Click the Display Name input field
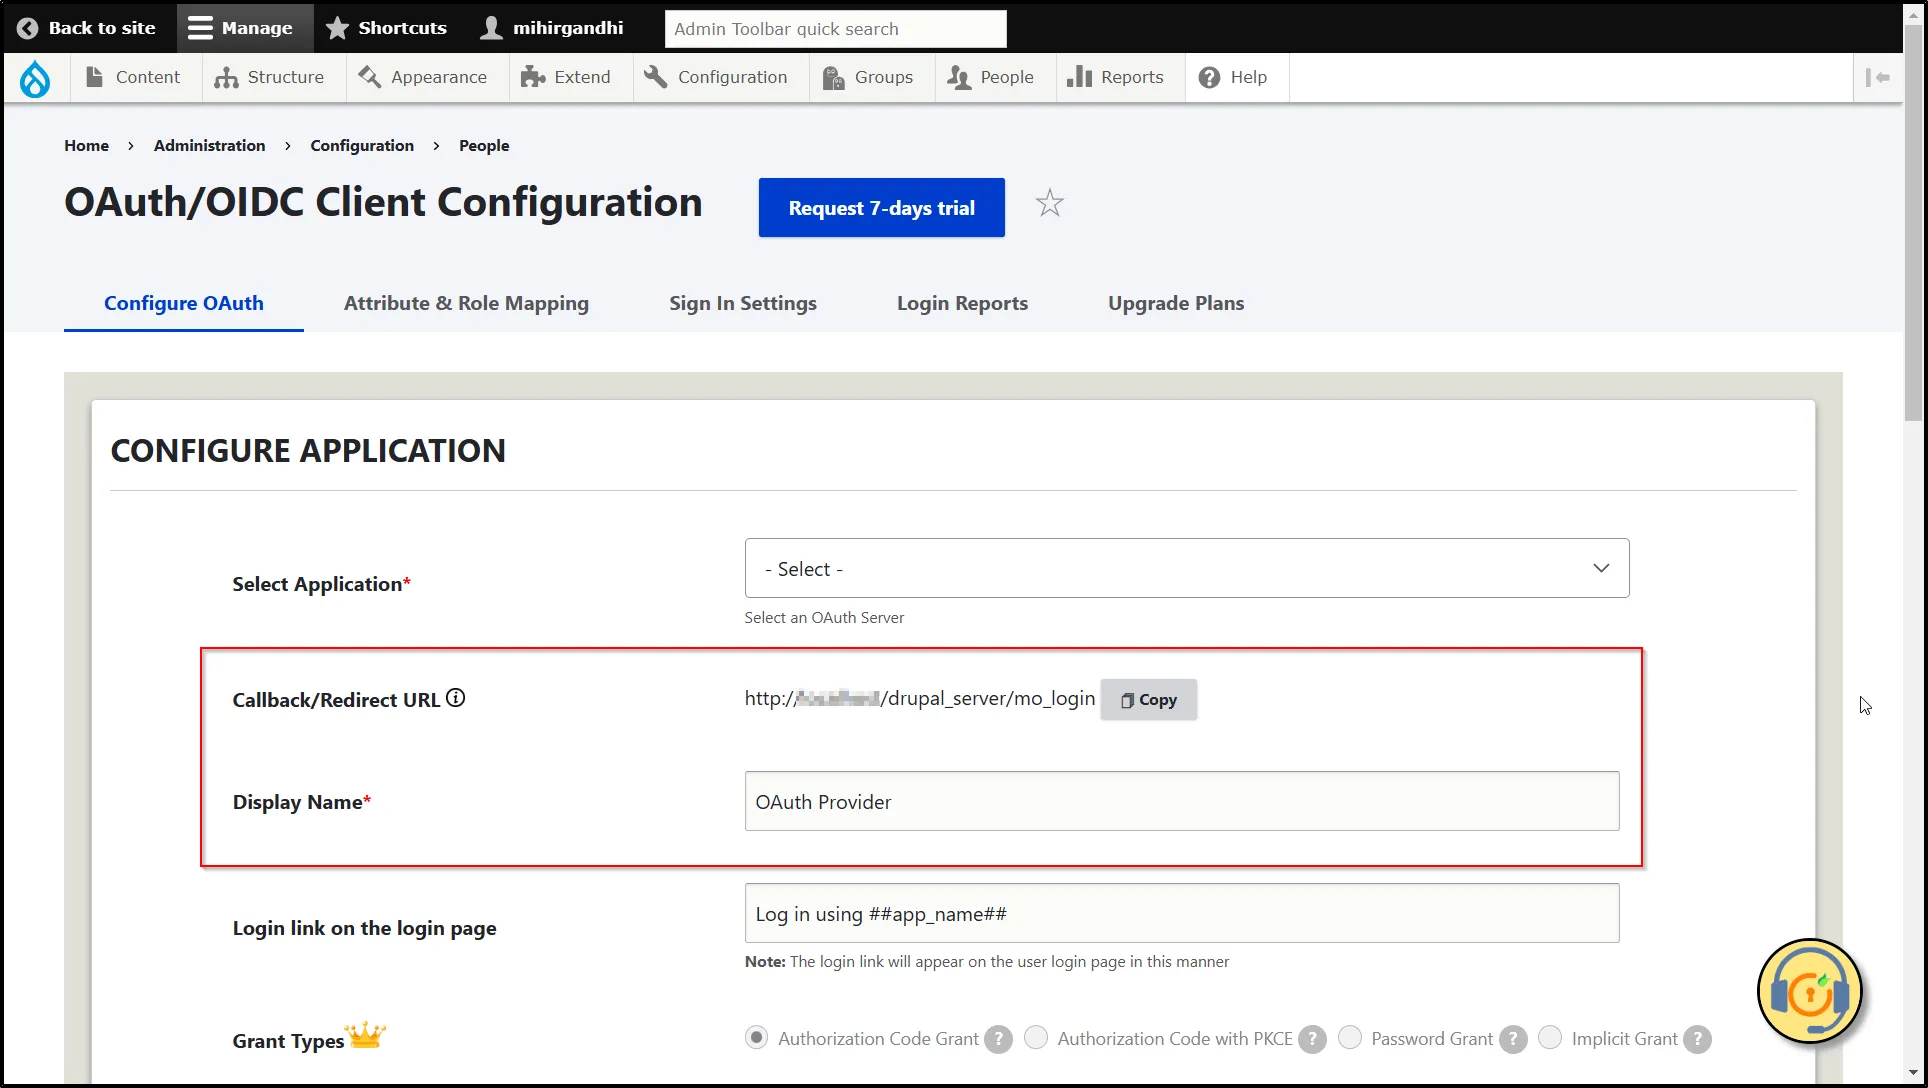The width and height of the screenshot is (1928, 1088). tap(1180, 801)
